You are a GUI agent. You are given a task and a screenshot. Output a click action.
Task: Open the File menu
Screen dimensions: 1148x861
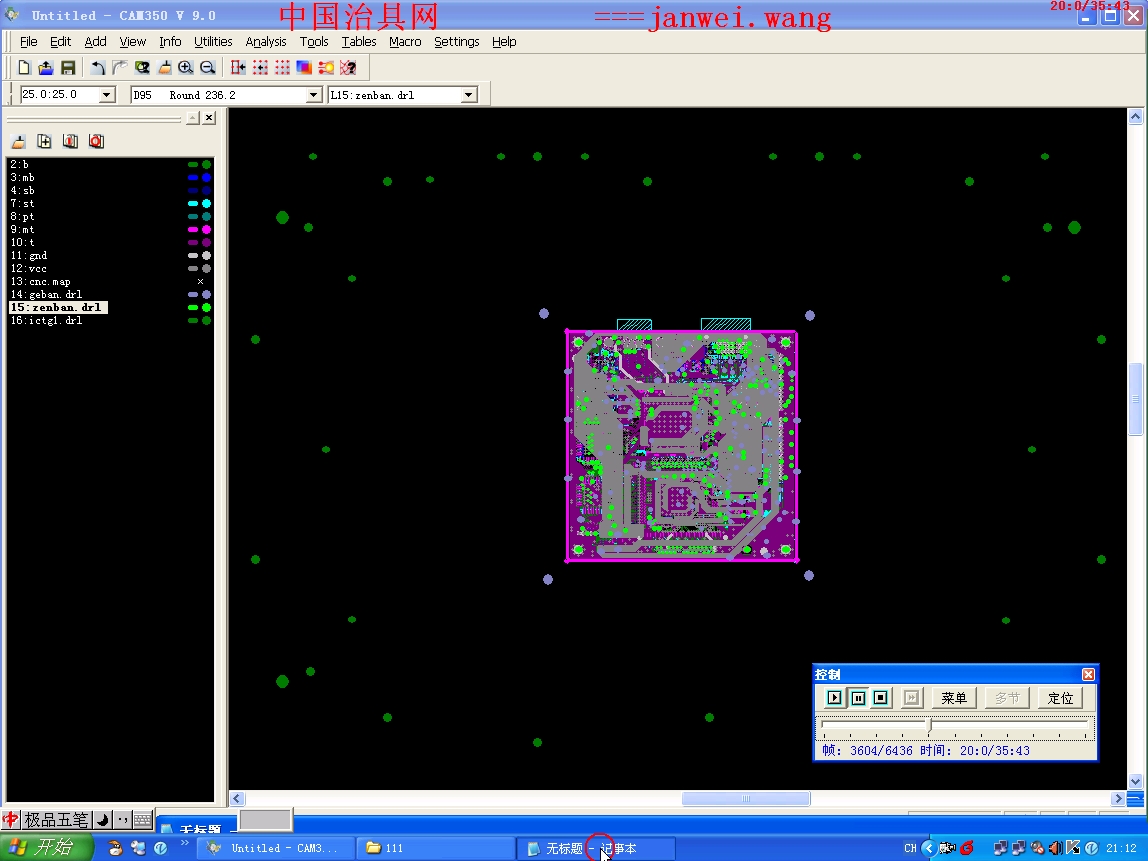point(29,42)
